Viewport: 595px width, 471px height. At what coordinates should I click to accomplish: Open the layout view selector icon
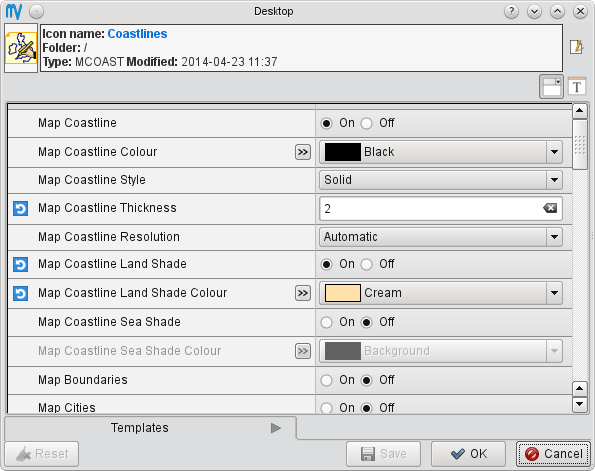point(551,87)
